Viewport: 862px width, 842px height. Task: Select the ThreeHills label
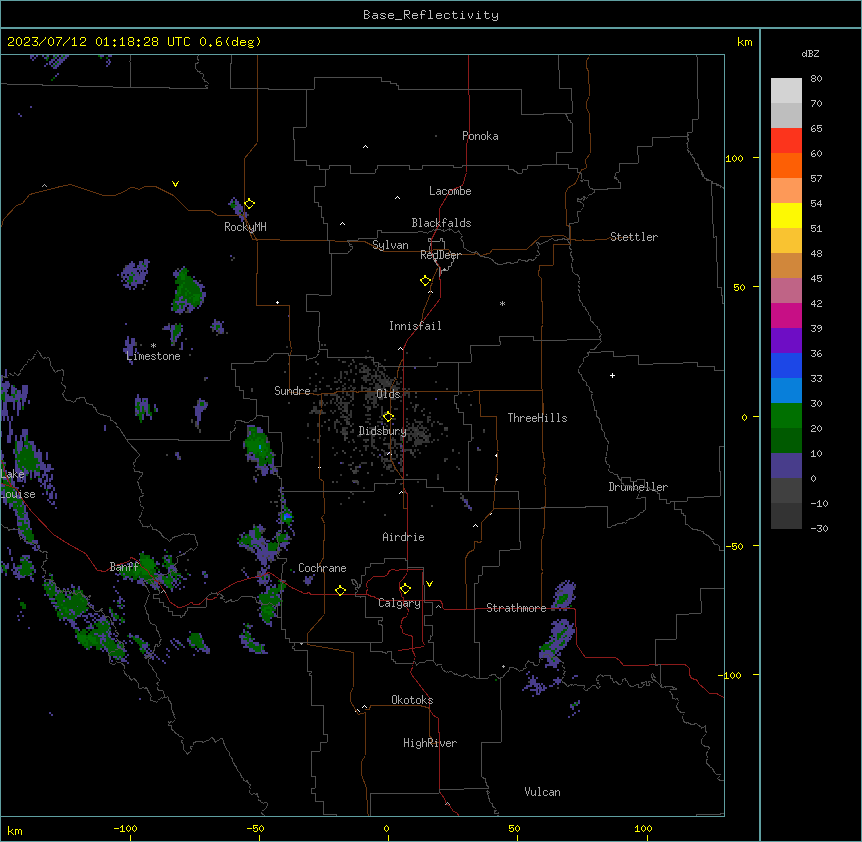537,418
